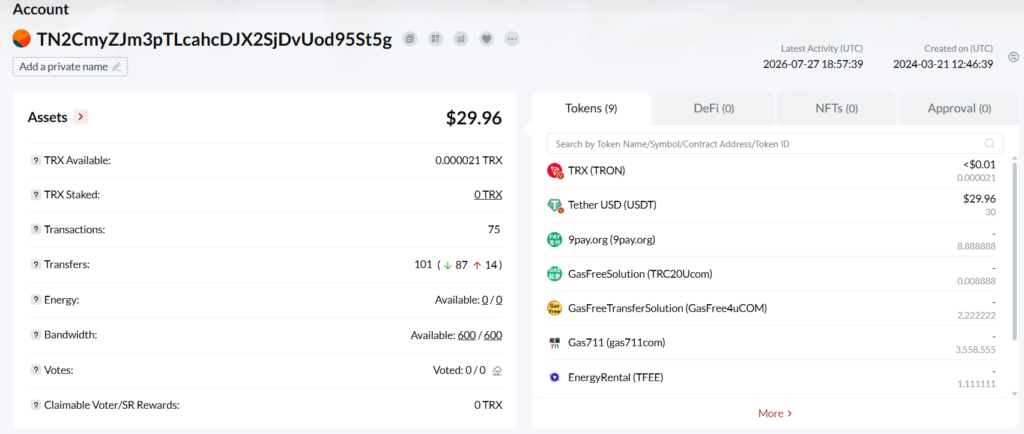Viewport: 1024px width, 434px height.
Task: Click the token list scrollbar thumb
Action: point(1014,251)
